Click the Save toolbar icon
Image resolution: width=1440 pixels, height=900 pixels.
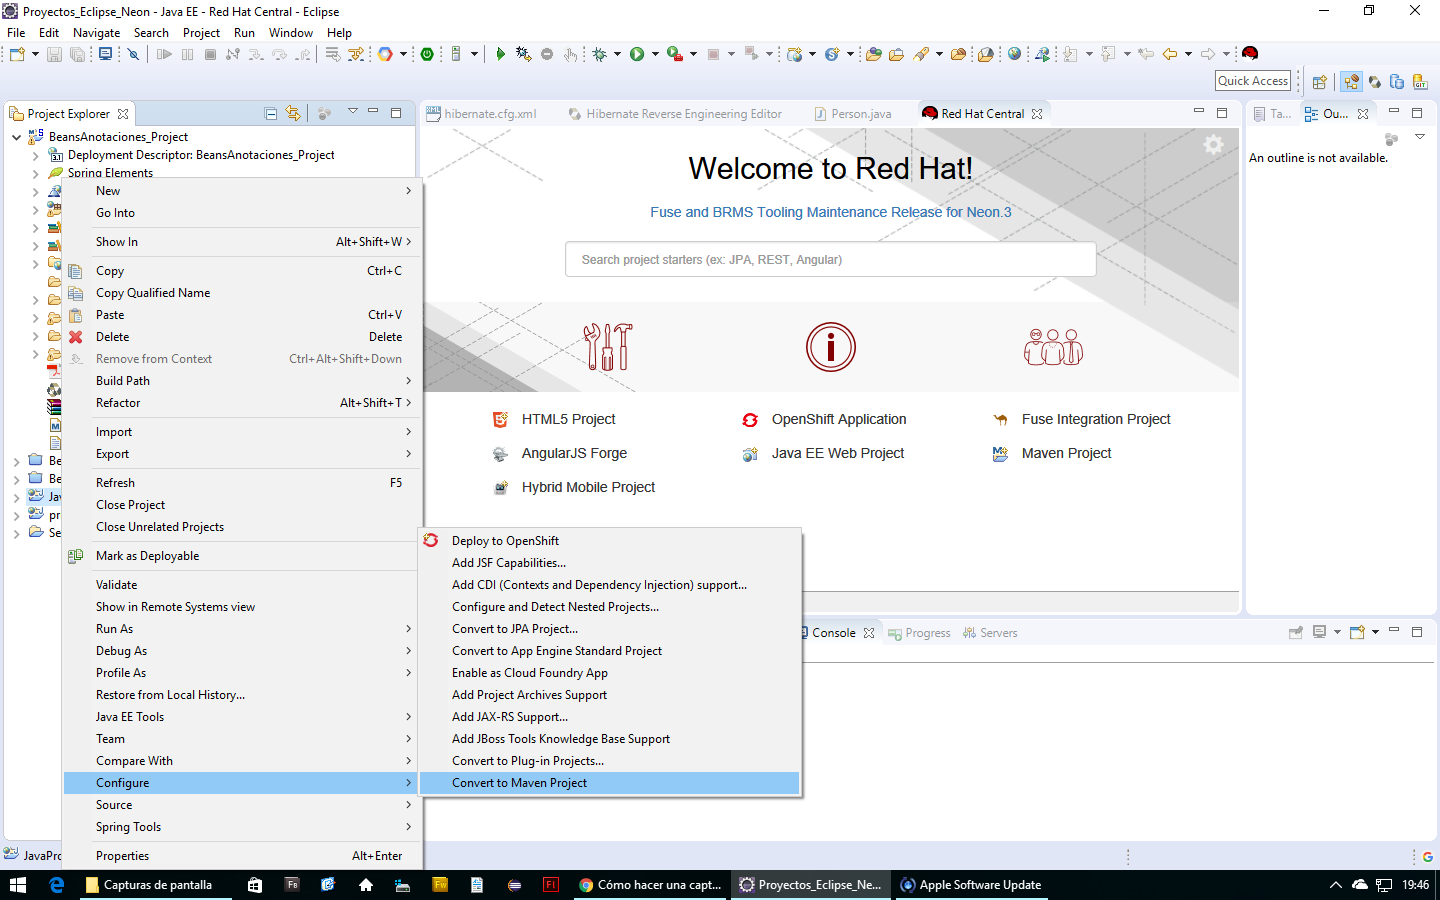click(x=54, y=54)
